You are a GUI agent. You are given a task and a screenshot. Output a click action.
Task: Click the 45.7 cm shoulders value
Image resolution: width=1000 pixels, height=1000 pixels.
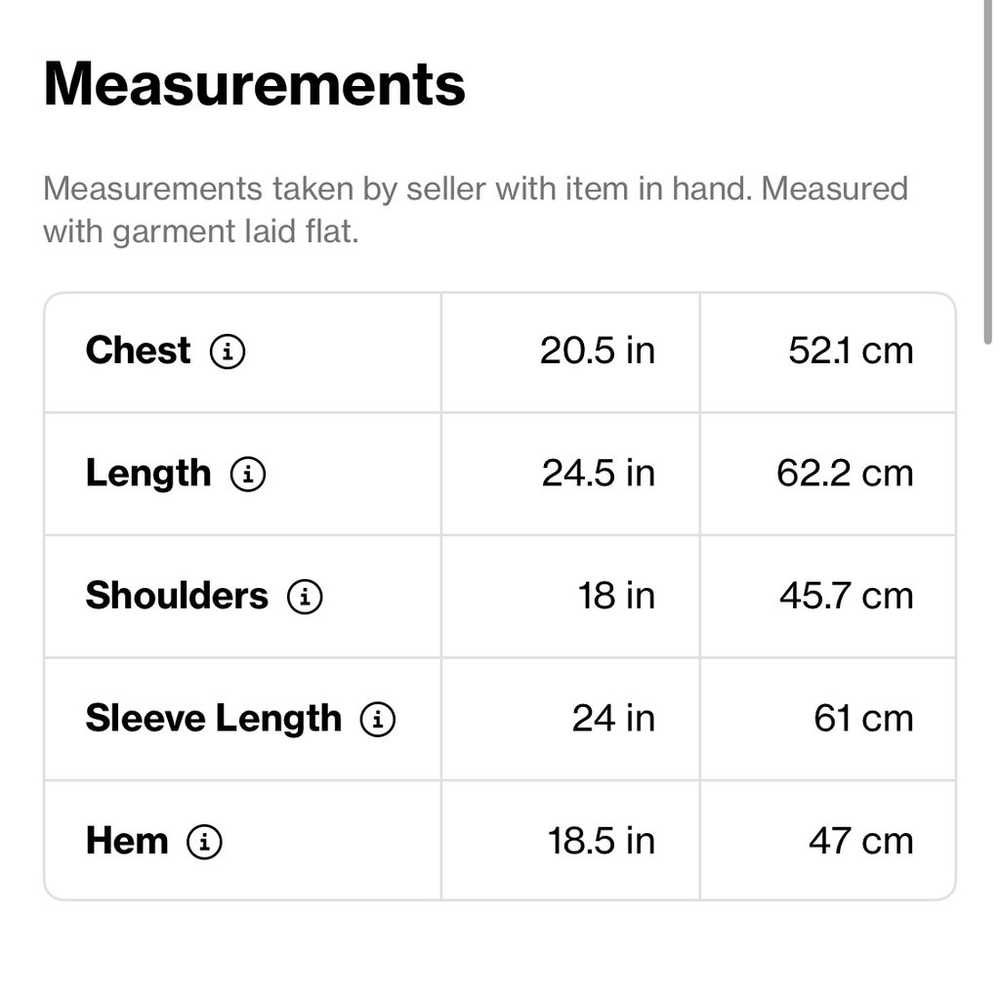click(x=846, y=596)
